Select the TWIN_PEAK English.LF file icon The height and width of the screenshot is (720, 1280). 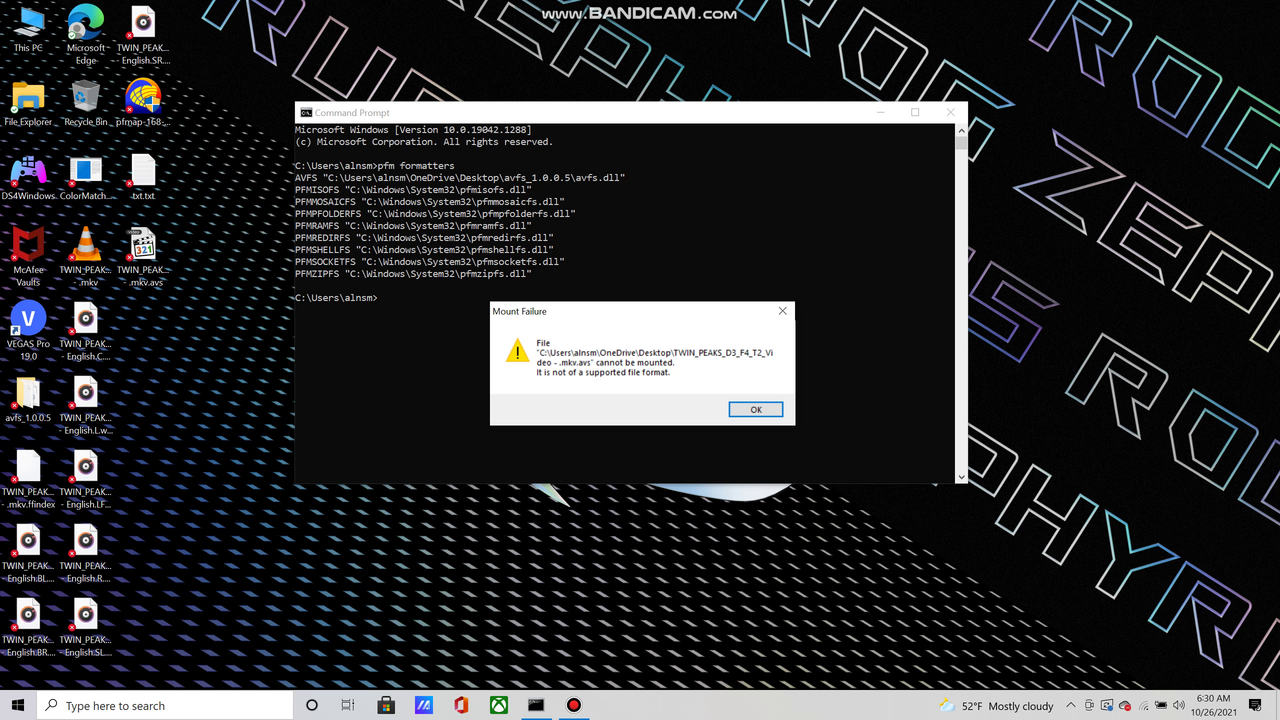click(86, 479)
